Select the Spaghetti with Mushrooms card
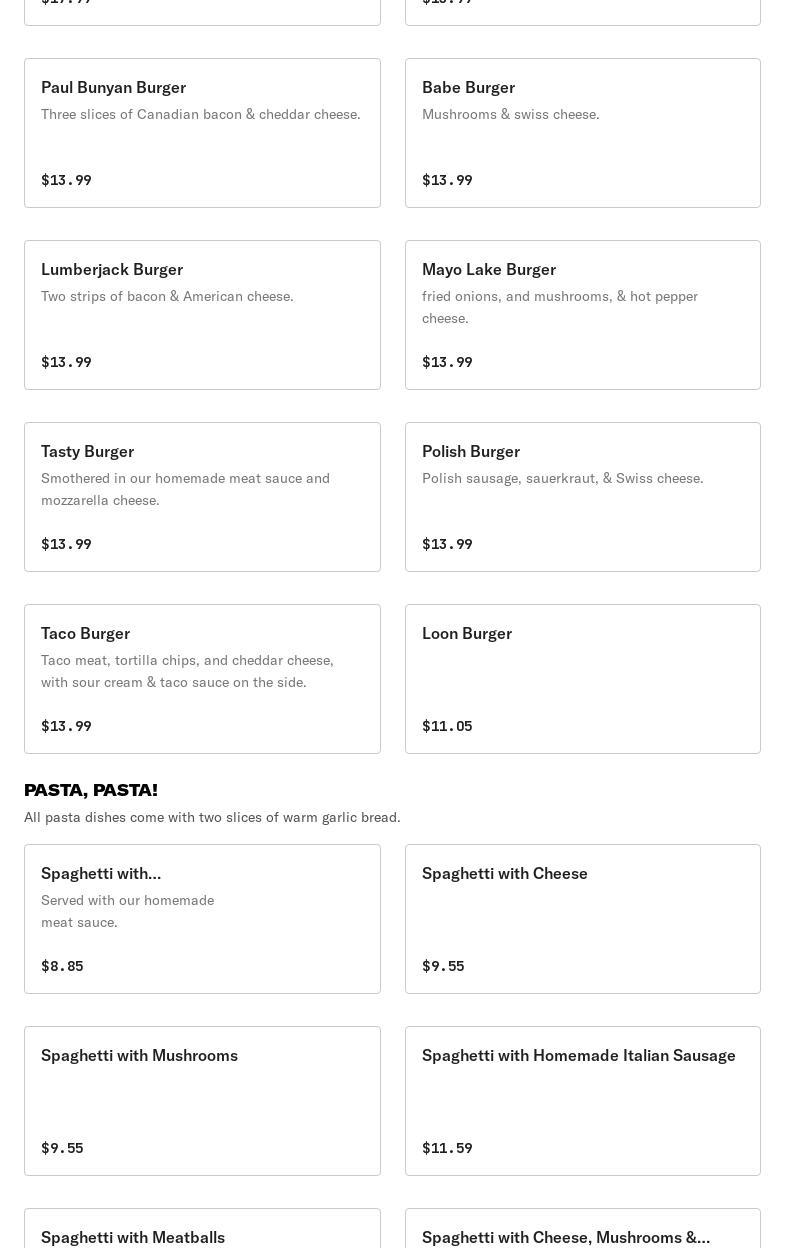This screenshot has width=785, height=1248. 202,1101
